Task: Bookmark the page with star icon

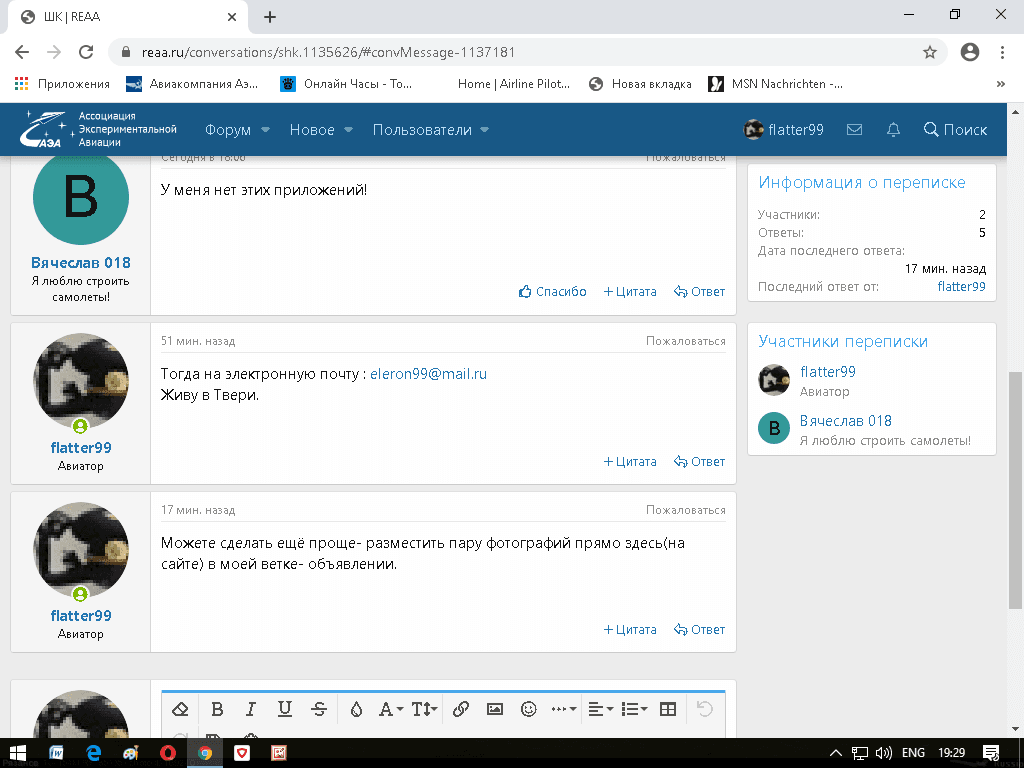Action: (929, 52)
